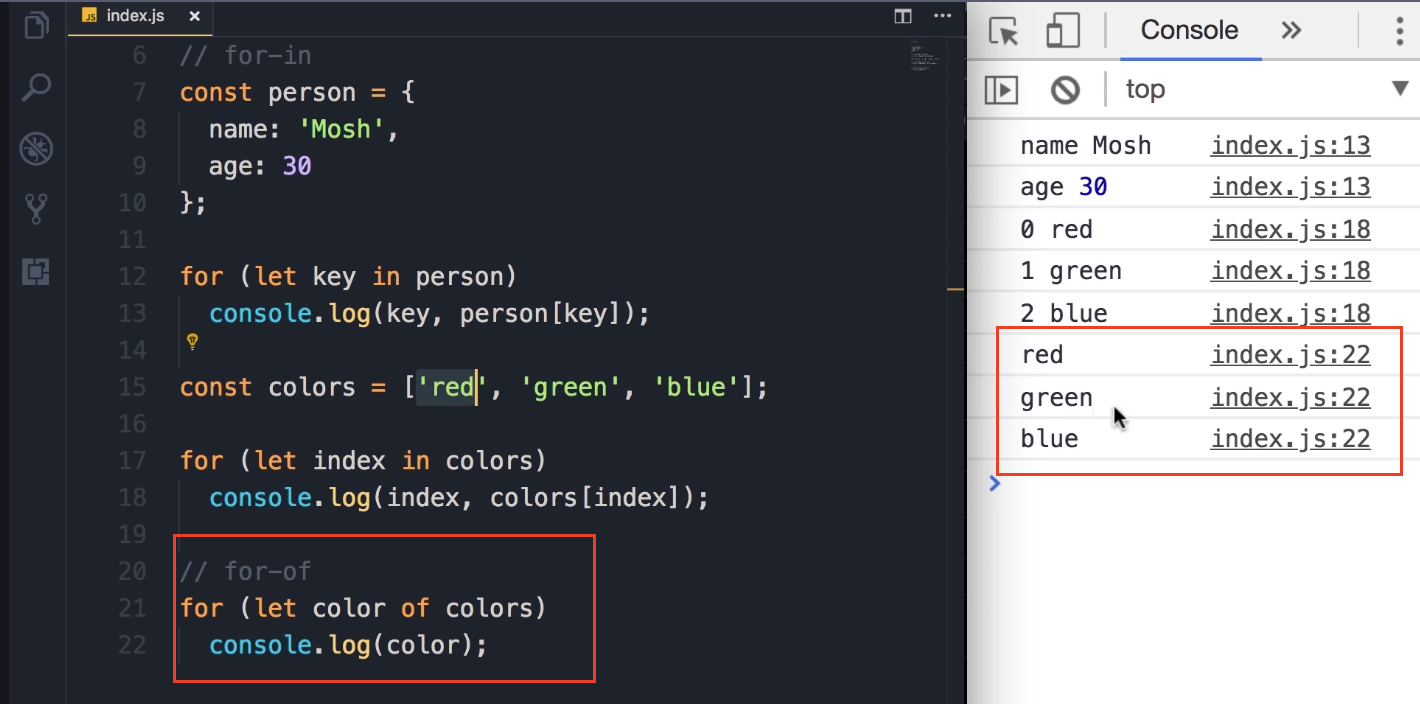Toggle the console sidebar panel
Screen dimensions: 1420x704
[1001, 90]
